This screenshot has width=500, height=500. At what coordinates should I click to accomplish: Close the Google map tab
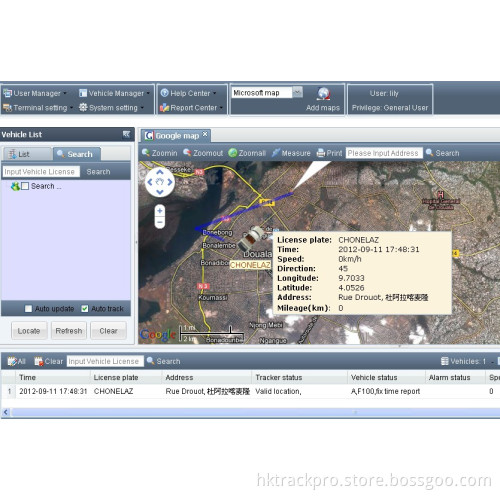[x=205, y=134]
